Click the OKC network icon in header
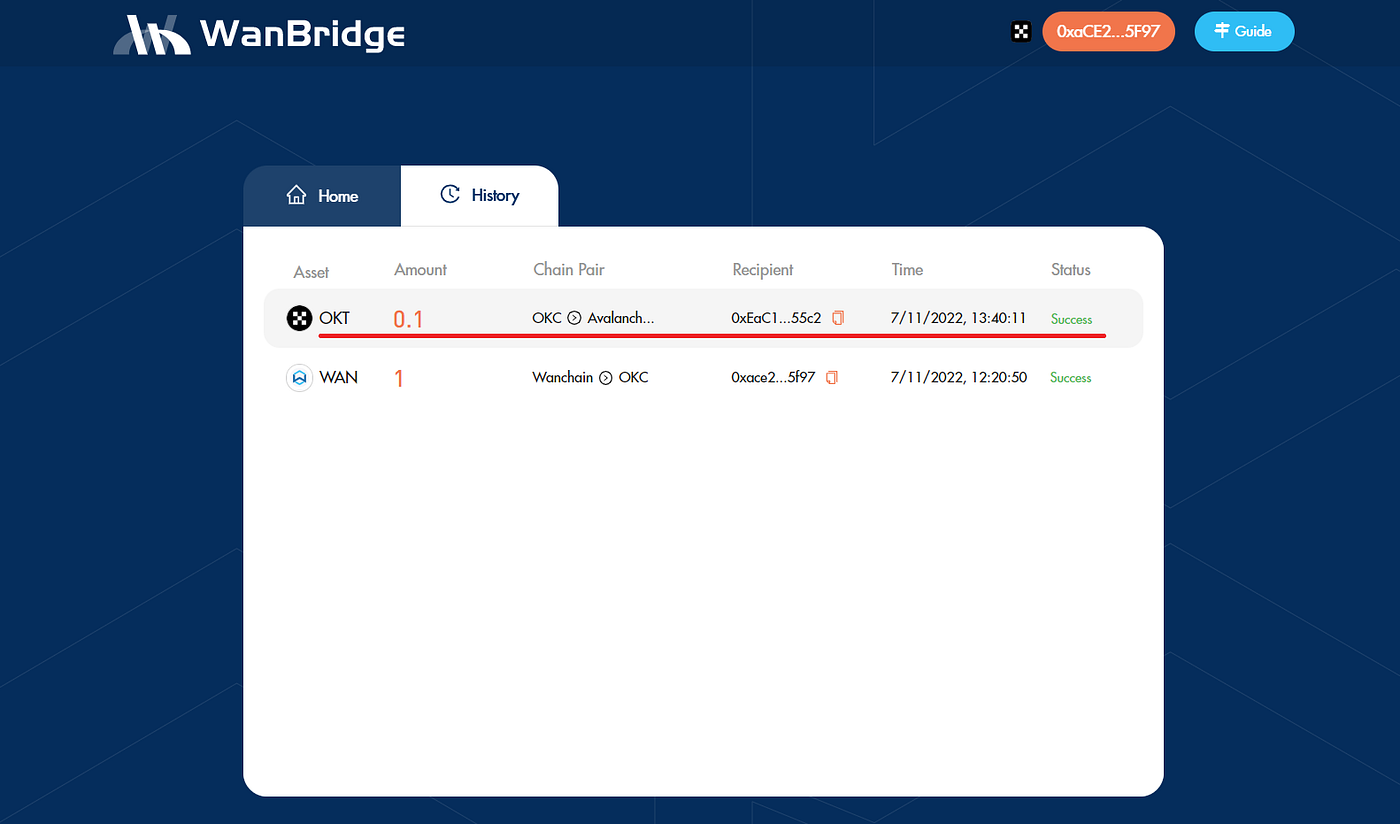The image size is (1400, 824). (1020, 32)
